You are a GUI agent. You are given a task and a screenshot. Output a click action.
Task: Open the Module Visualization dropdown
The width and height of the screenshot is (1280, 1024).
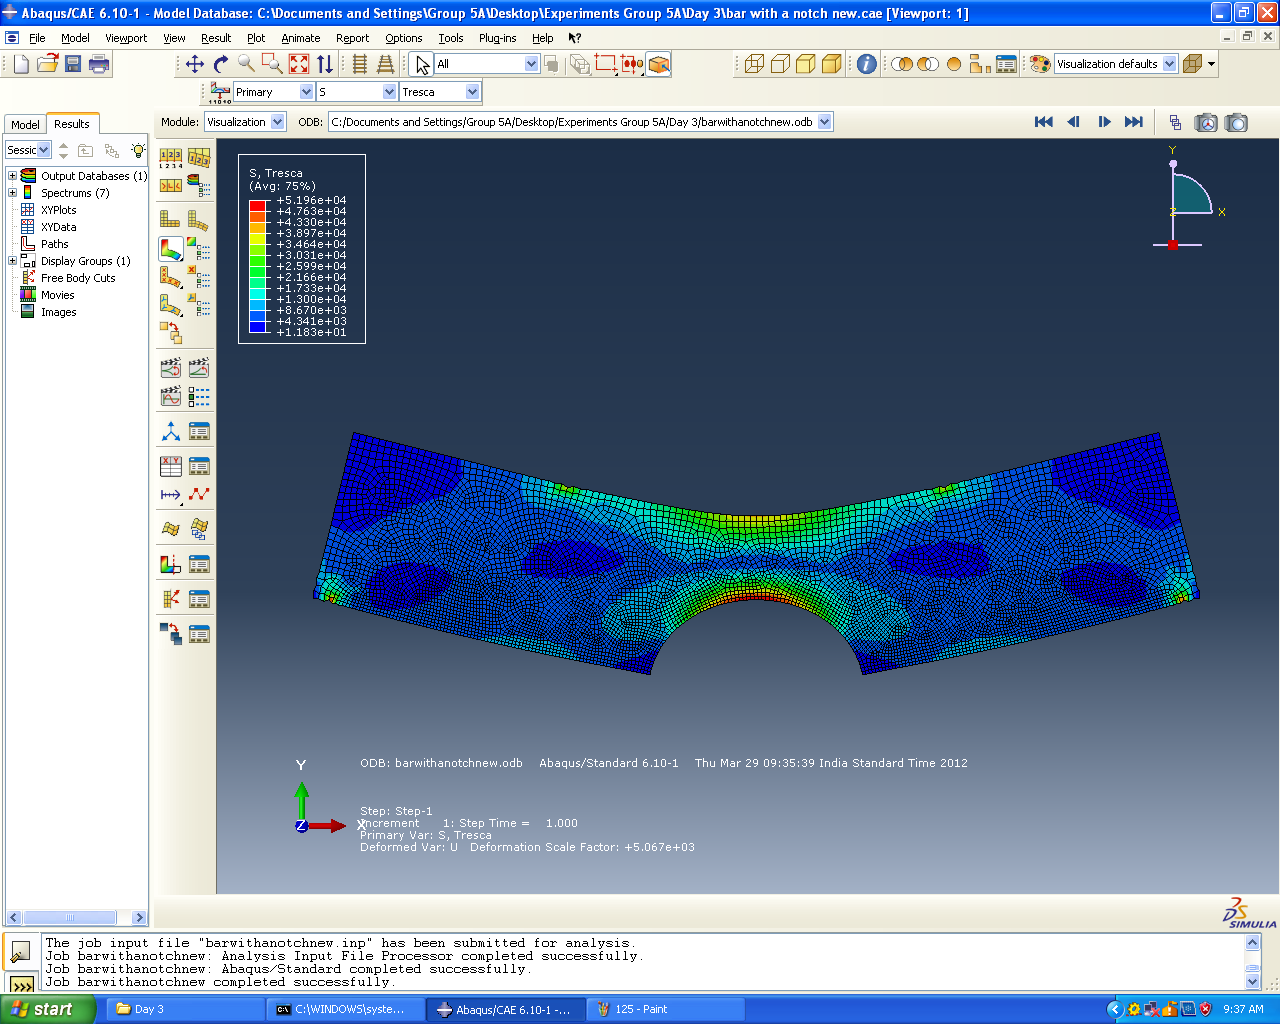click(278, 122)
